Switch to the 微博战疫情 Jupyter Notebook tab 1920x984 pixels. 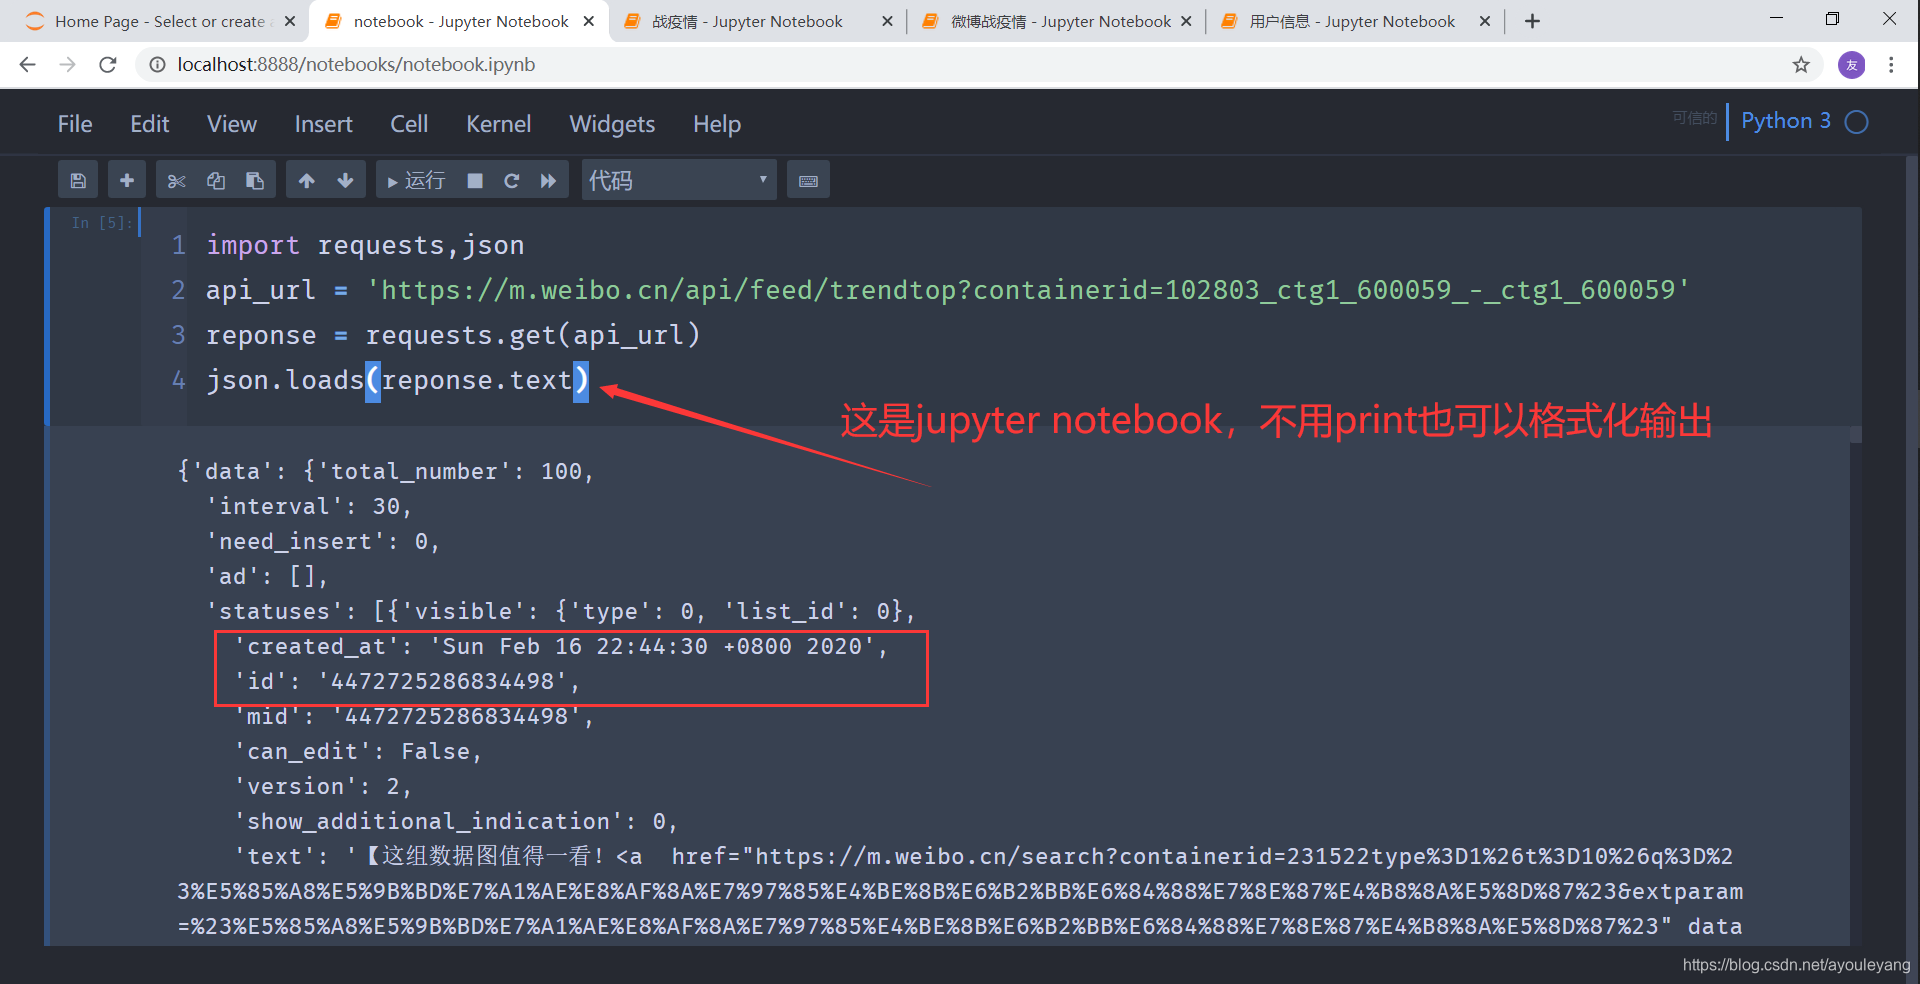[1055, 21]
